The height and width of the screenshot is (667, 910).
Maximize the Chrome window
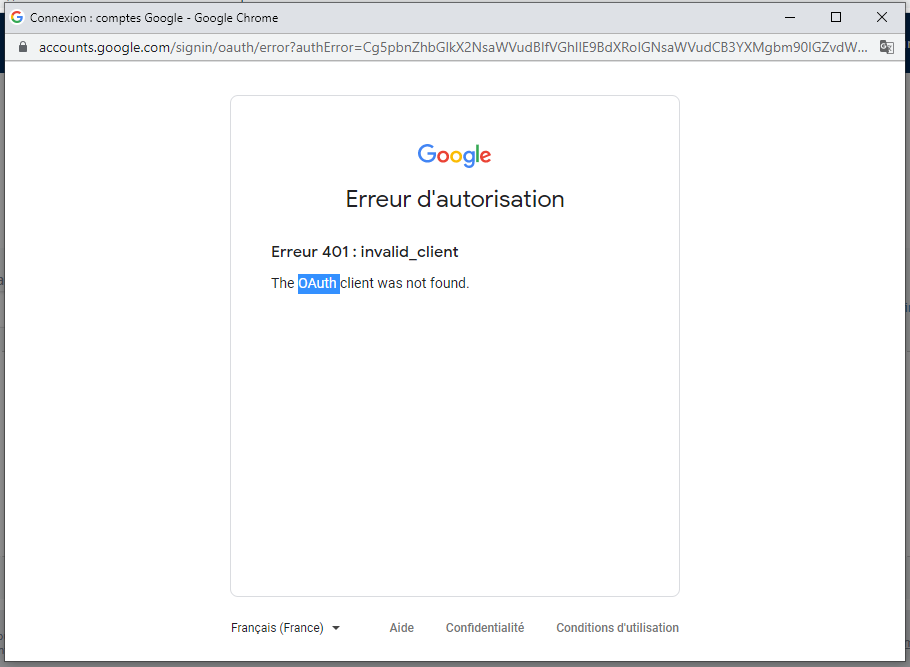tap(836, 17)
